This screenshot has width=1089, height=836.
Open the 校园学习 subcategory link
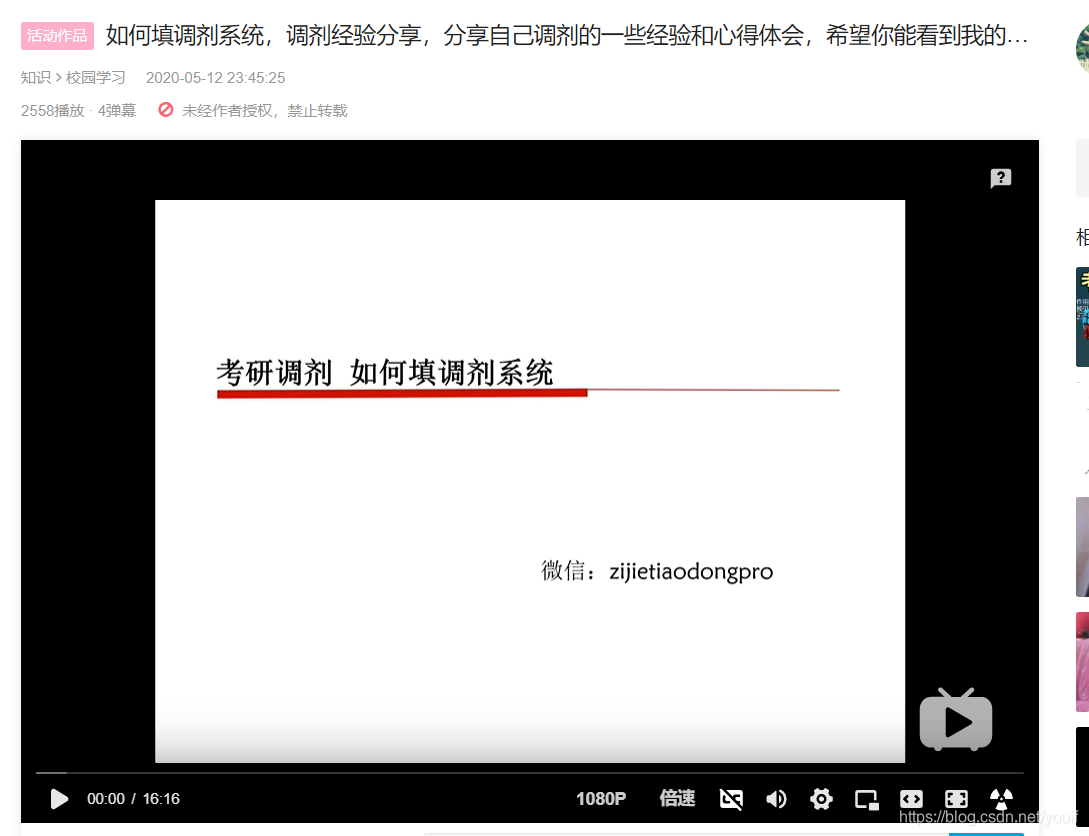95,78
